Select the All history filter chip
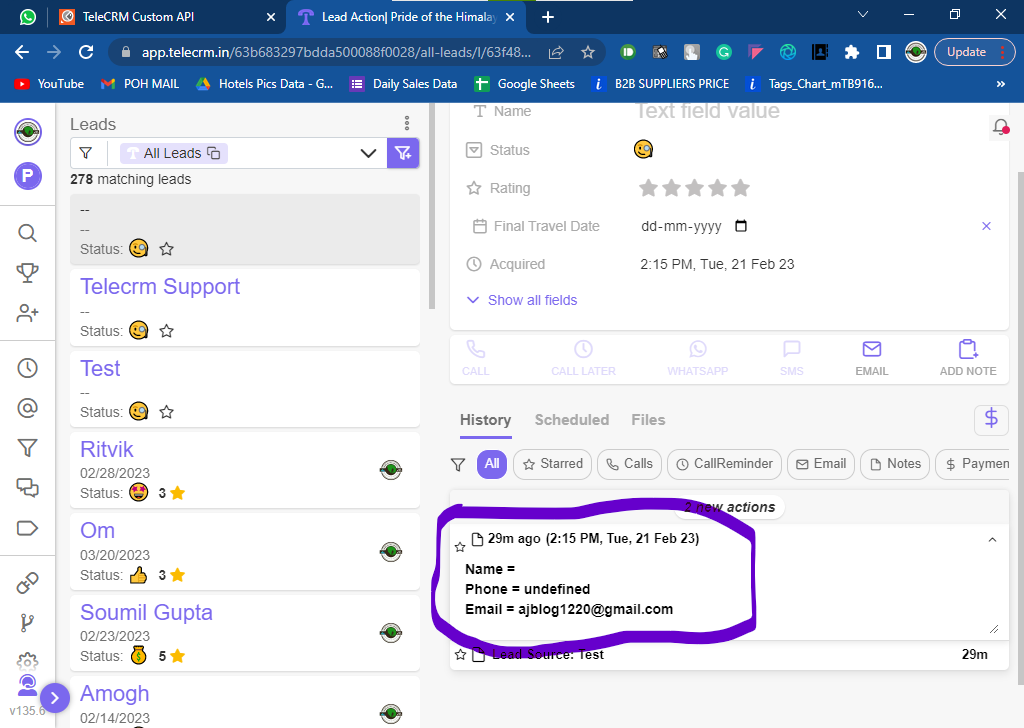The width and height of the screenshot is (1024, 728). point(492,464)
